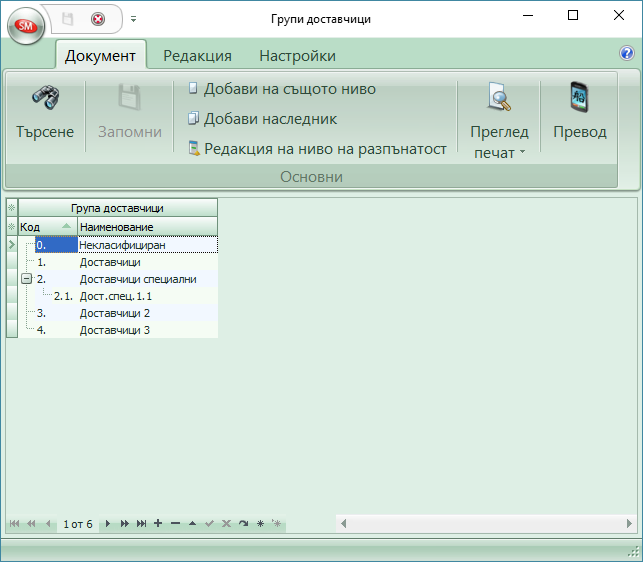Click the asterisk selector beside Група доставчици
Image resolution: width=643 pixels, height=562 pixels.
pyautogui.click(x=12, y=208)
